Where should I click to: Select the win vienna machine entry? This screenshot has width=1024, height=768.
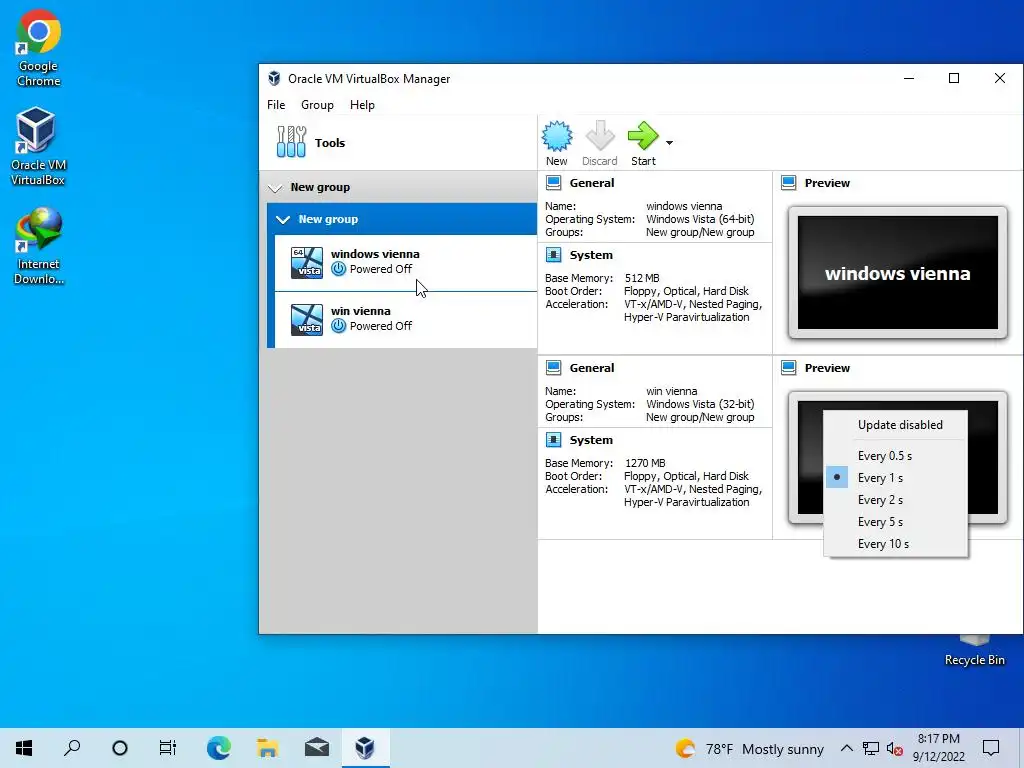click(x=406, y=319)
